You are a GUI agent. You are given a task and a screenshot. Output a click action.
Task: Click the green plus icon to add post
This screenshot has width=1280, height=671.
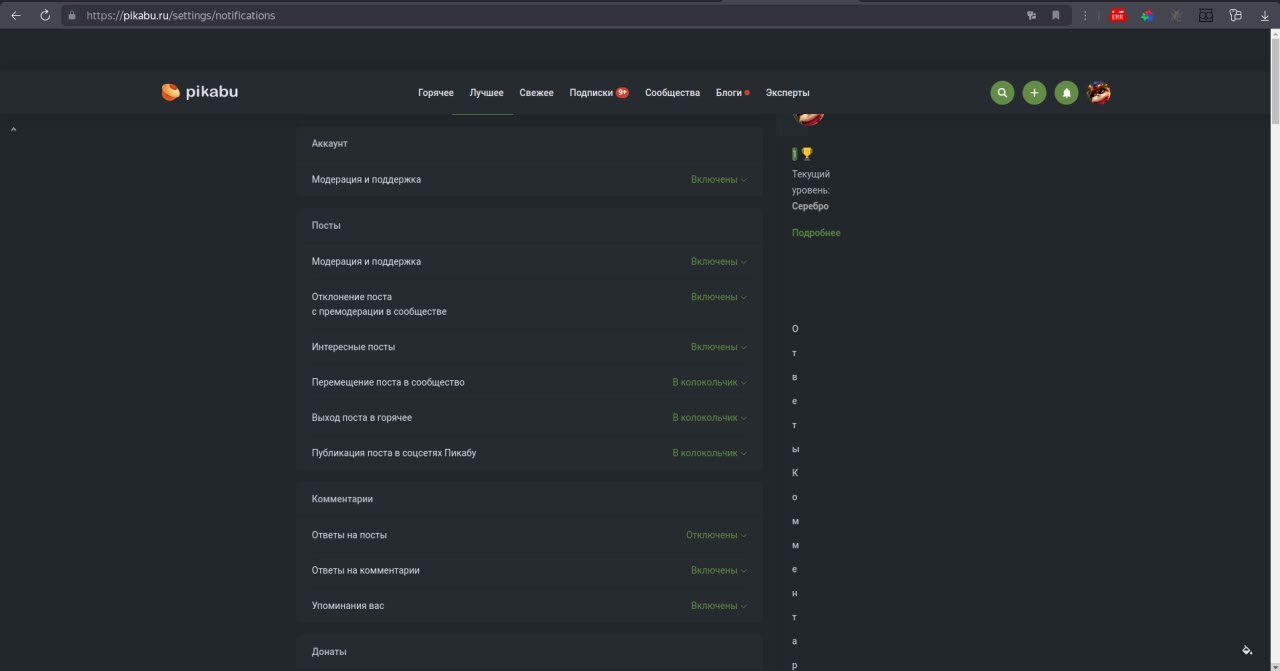pyautogui.click(x=1034, y=93)
